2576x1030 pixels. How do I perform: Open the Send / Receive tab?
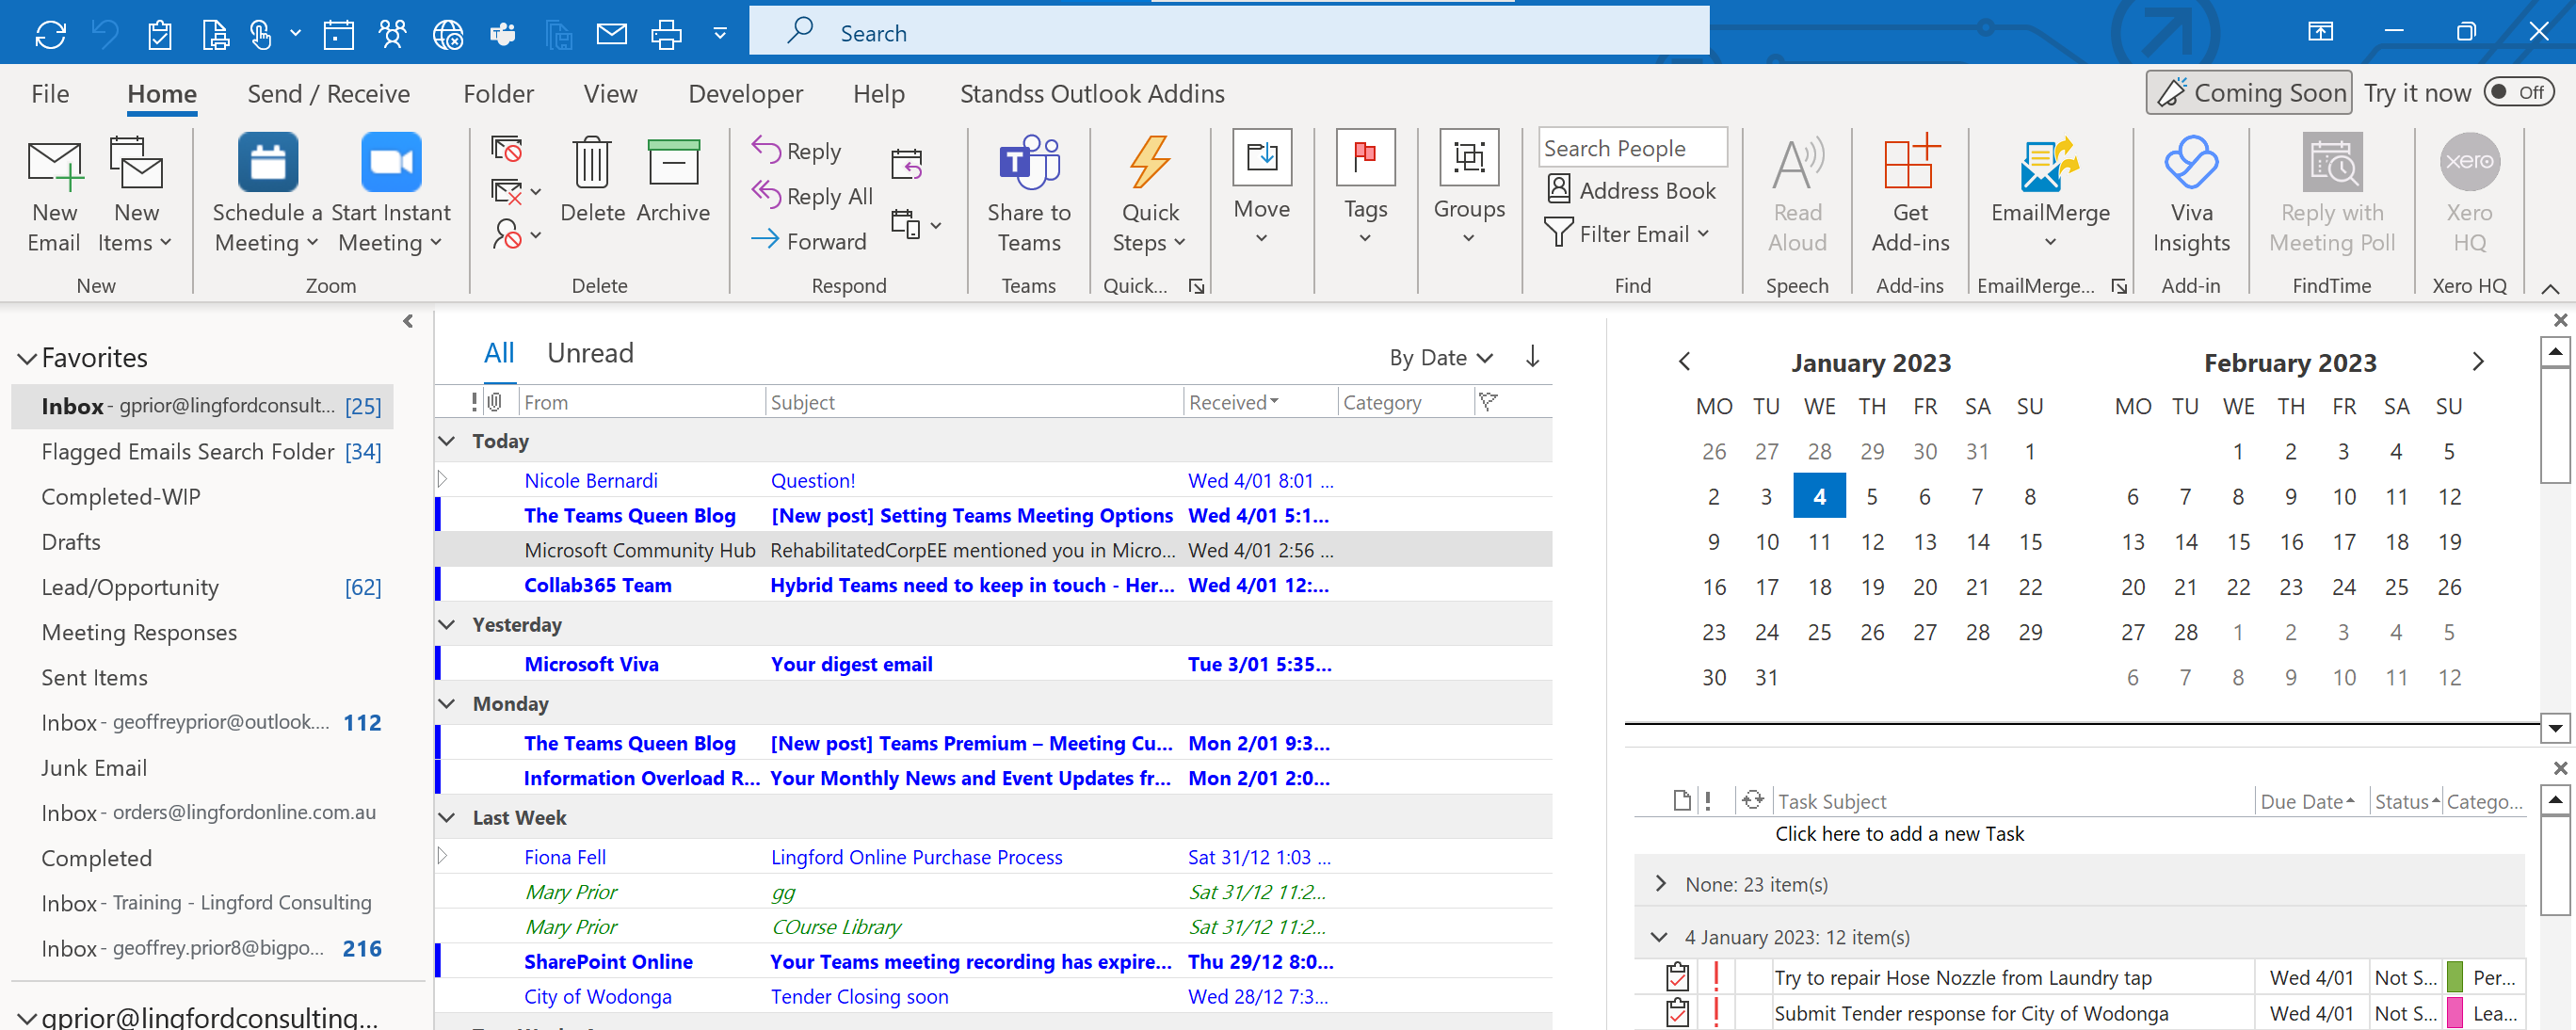click(x=328, y=94)
